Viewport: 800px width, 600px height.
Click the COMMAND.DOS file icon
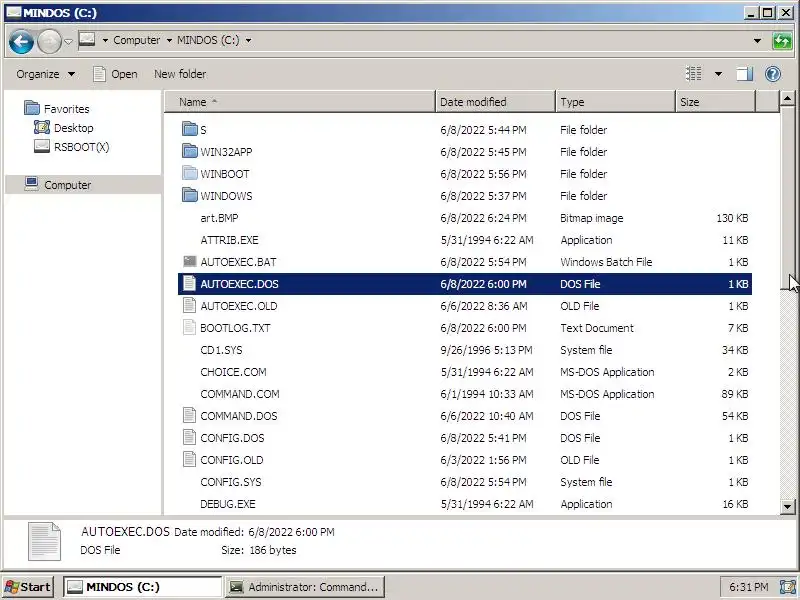click(x=190, y=415)
